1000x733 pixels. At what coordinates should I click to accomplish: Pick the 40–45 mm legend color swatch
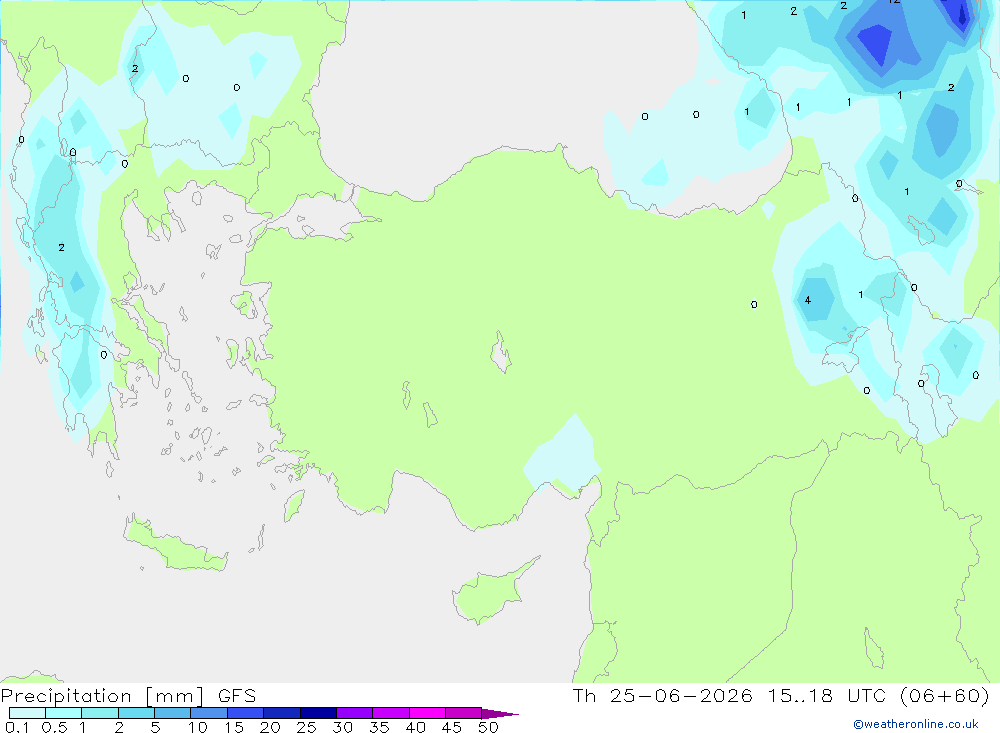coord(427,713)
